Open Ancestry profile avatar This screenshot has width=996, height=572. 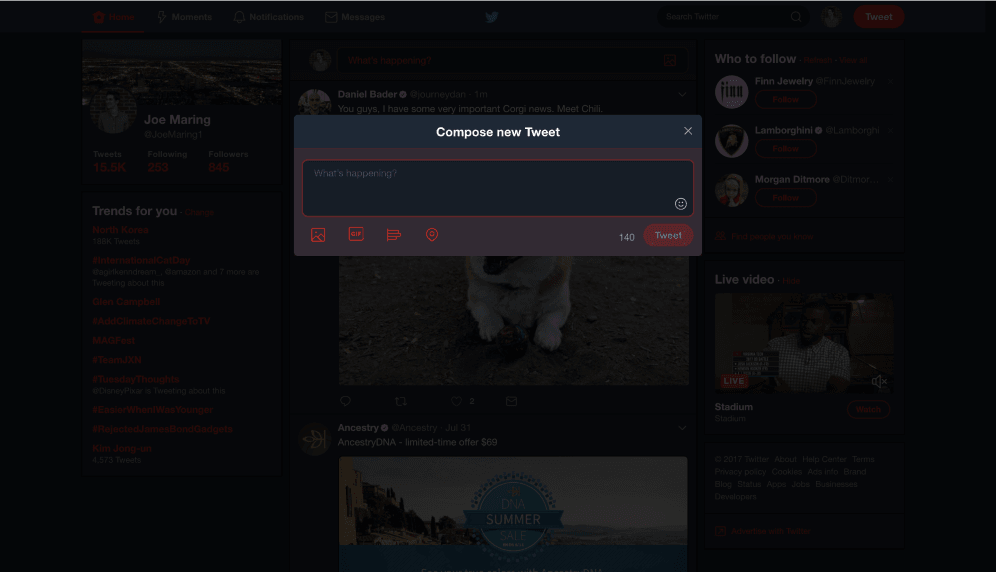click(314, 439)
